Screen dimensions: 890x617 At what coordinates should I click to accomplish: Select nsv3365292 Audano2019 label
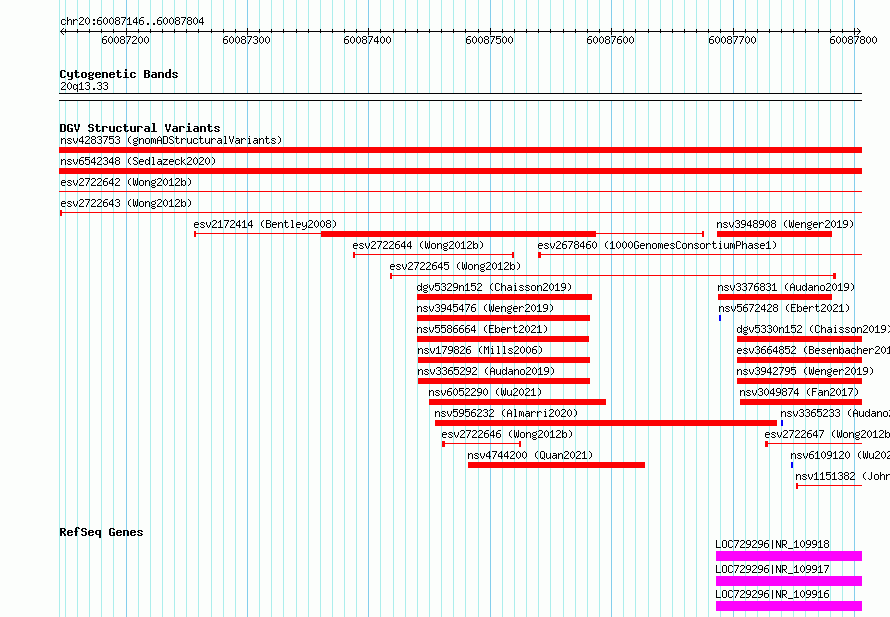[x=486, y=371]
